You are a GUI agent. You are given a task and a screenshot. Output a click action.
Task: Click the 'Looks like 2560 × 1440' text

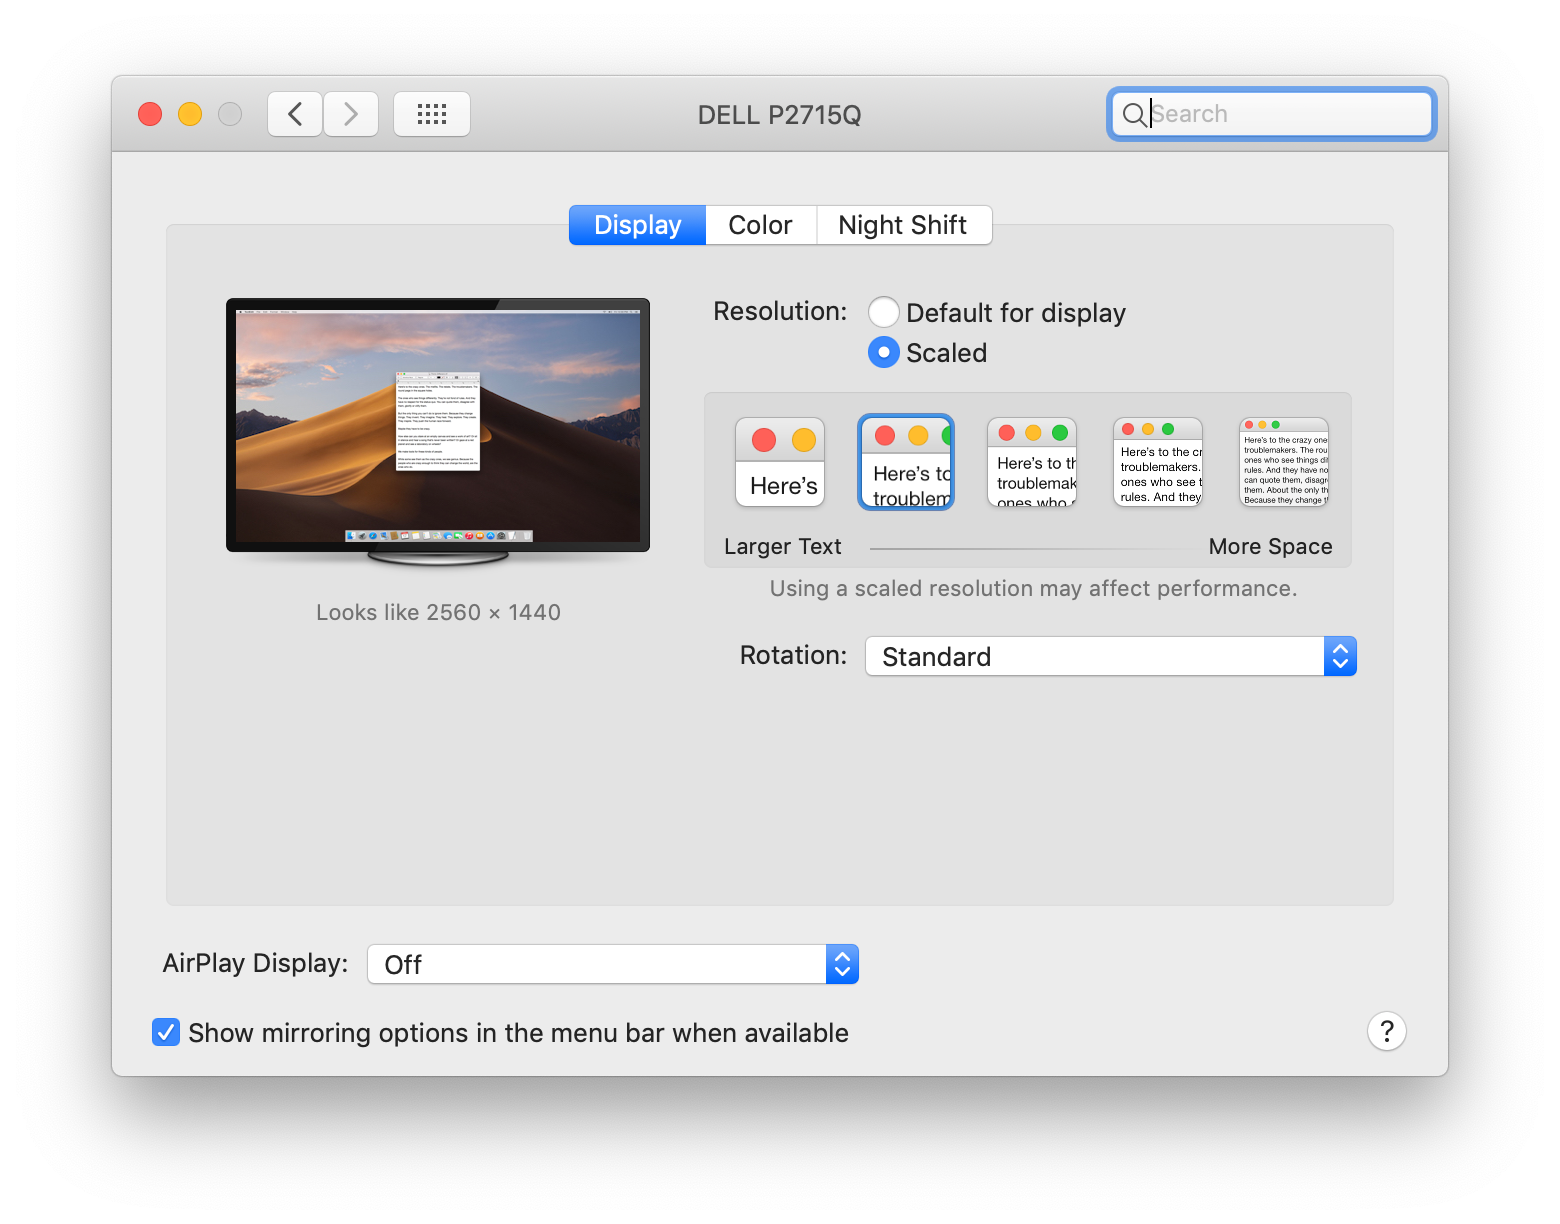(438, 612)
